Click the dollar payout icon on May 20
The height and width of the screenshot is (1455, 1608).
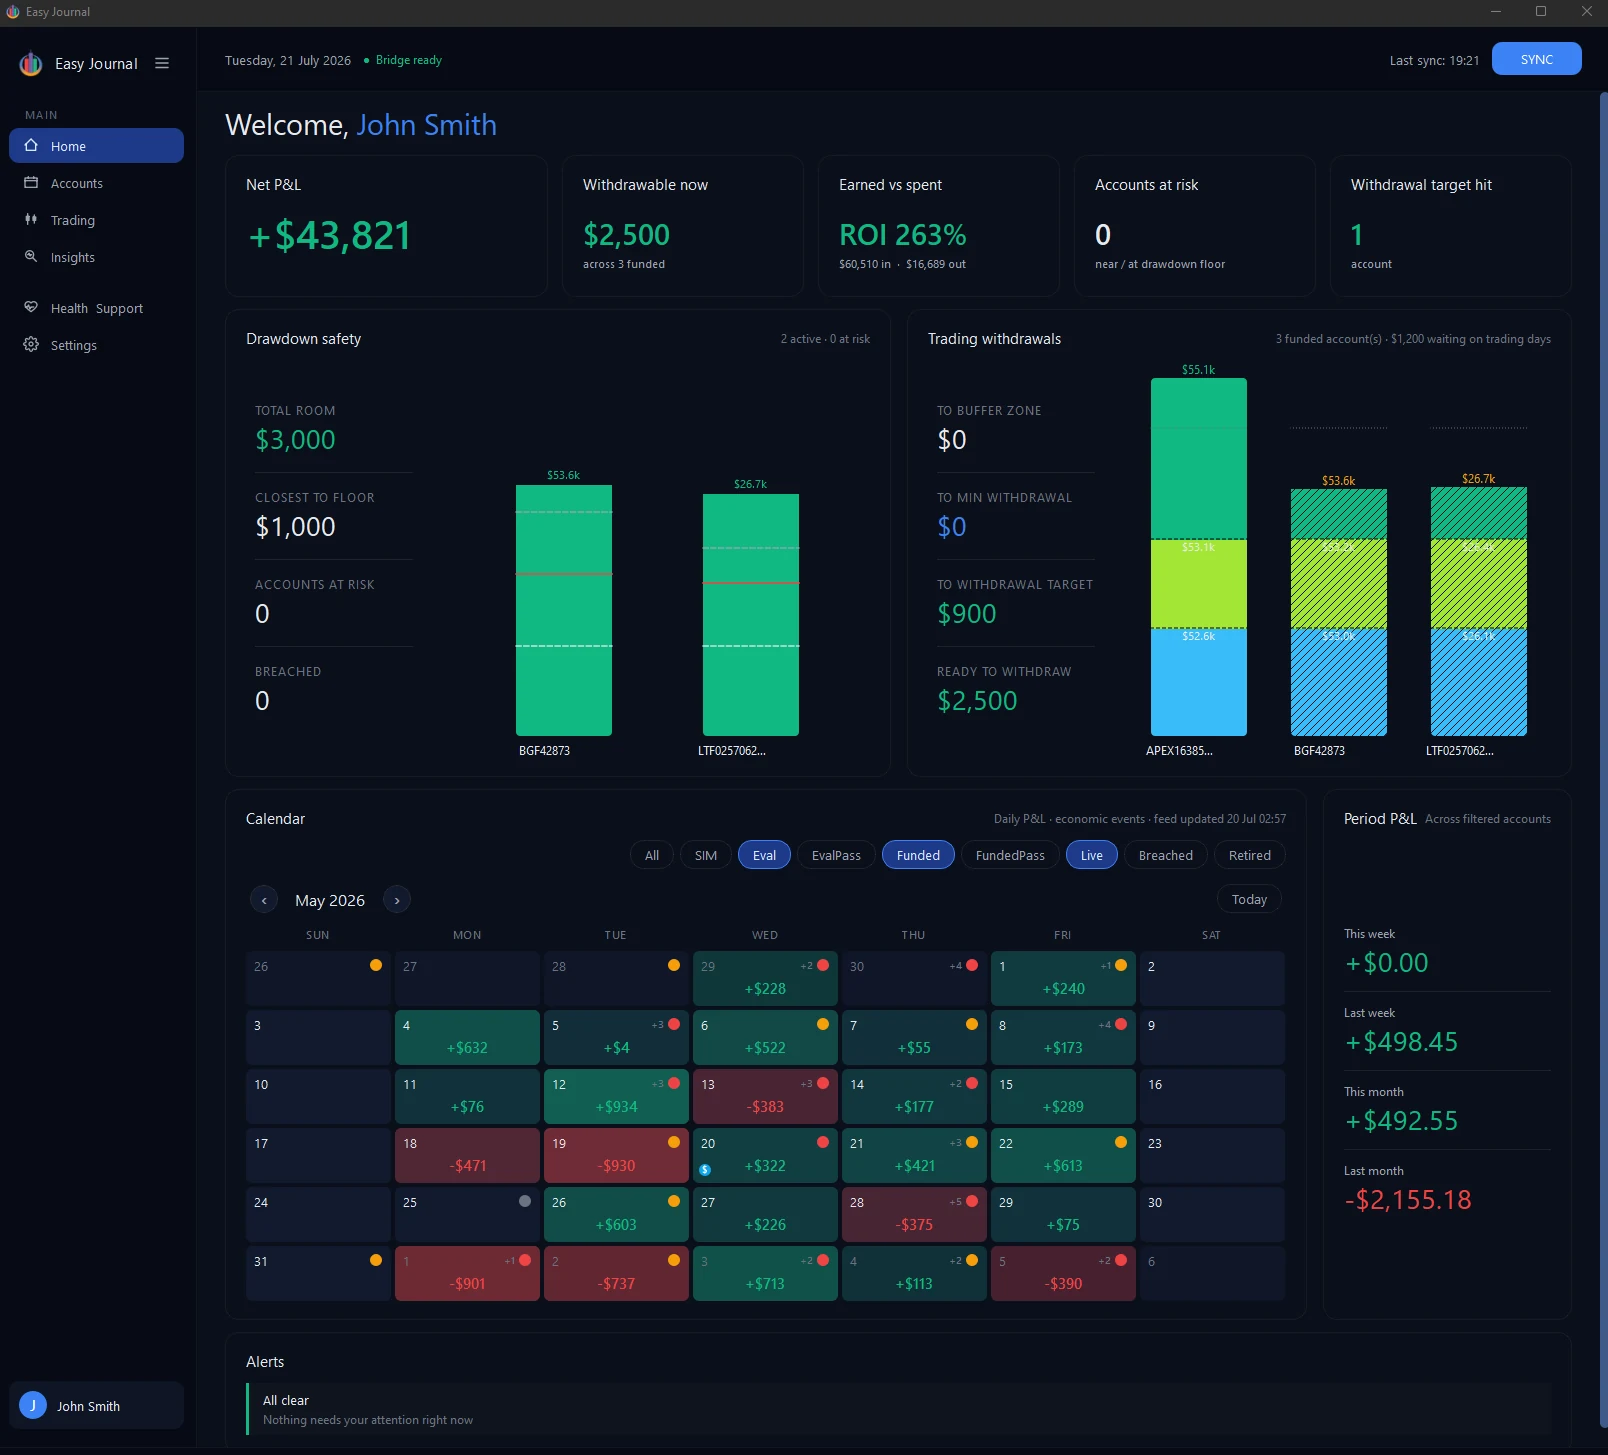tap(705, 1170)
